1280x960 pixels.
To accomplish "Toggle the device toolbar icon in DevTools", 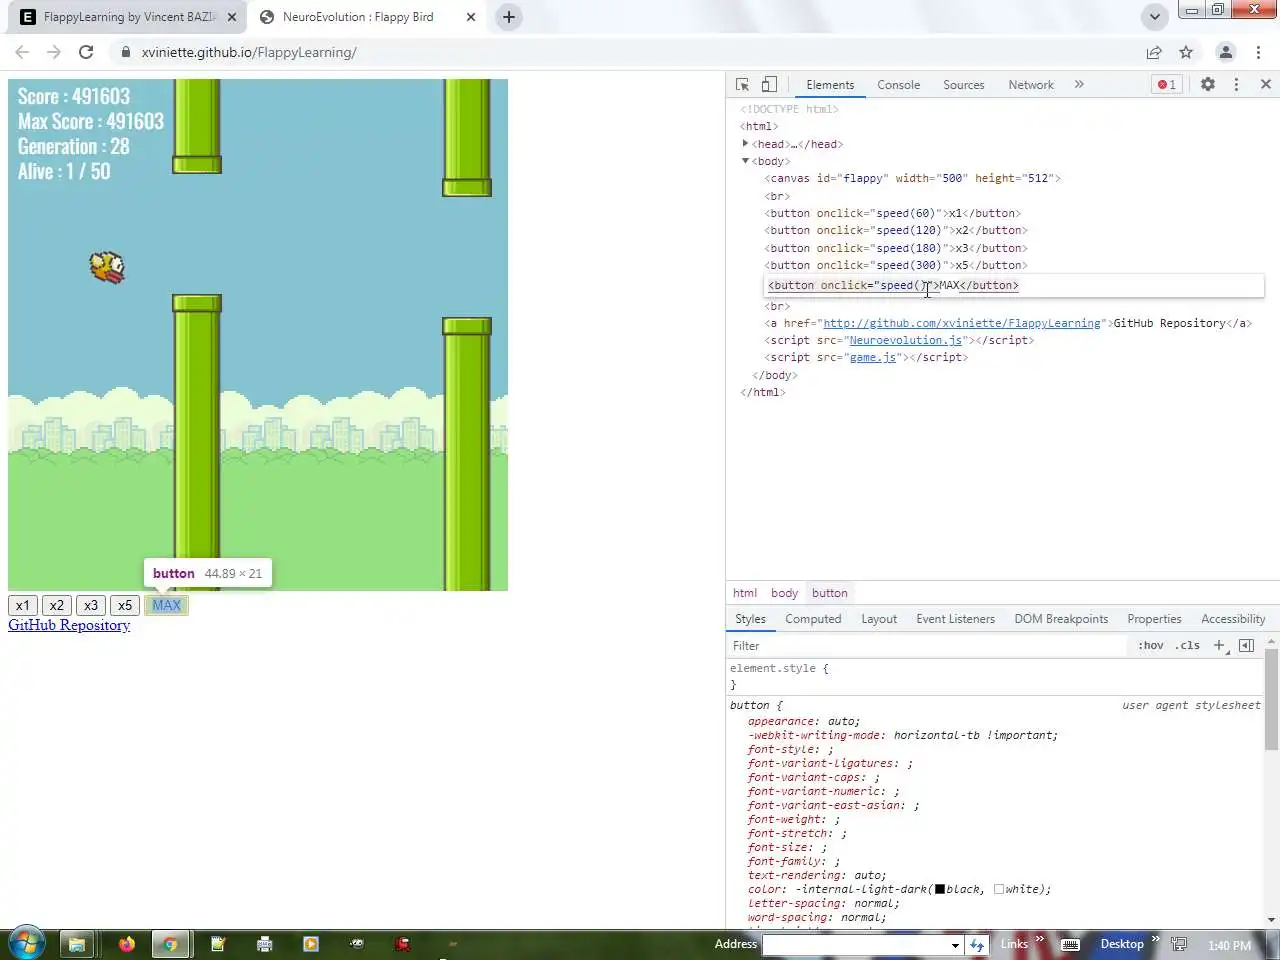I will 769,85.
